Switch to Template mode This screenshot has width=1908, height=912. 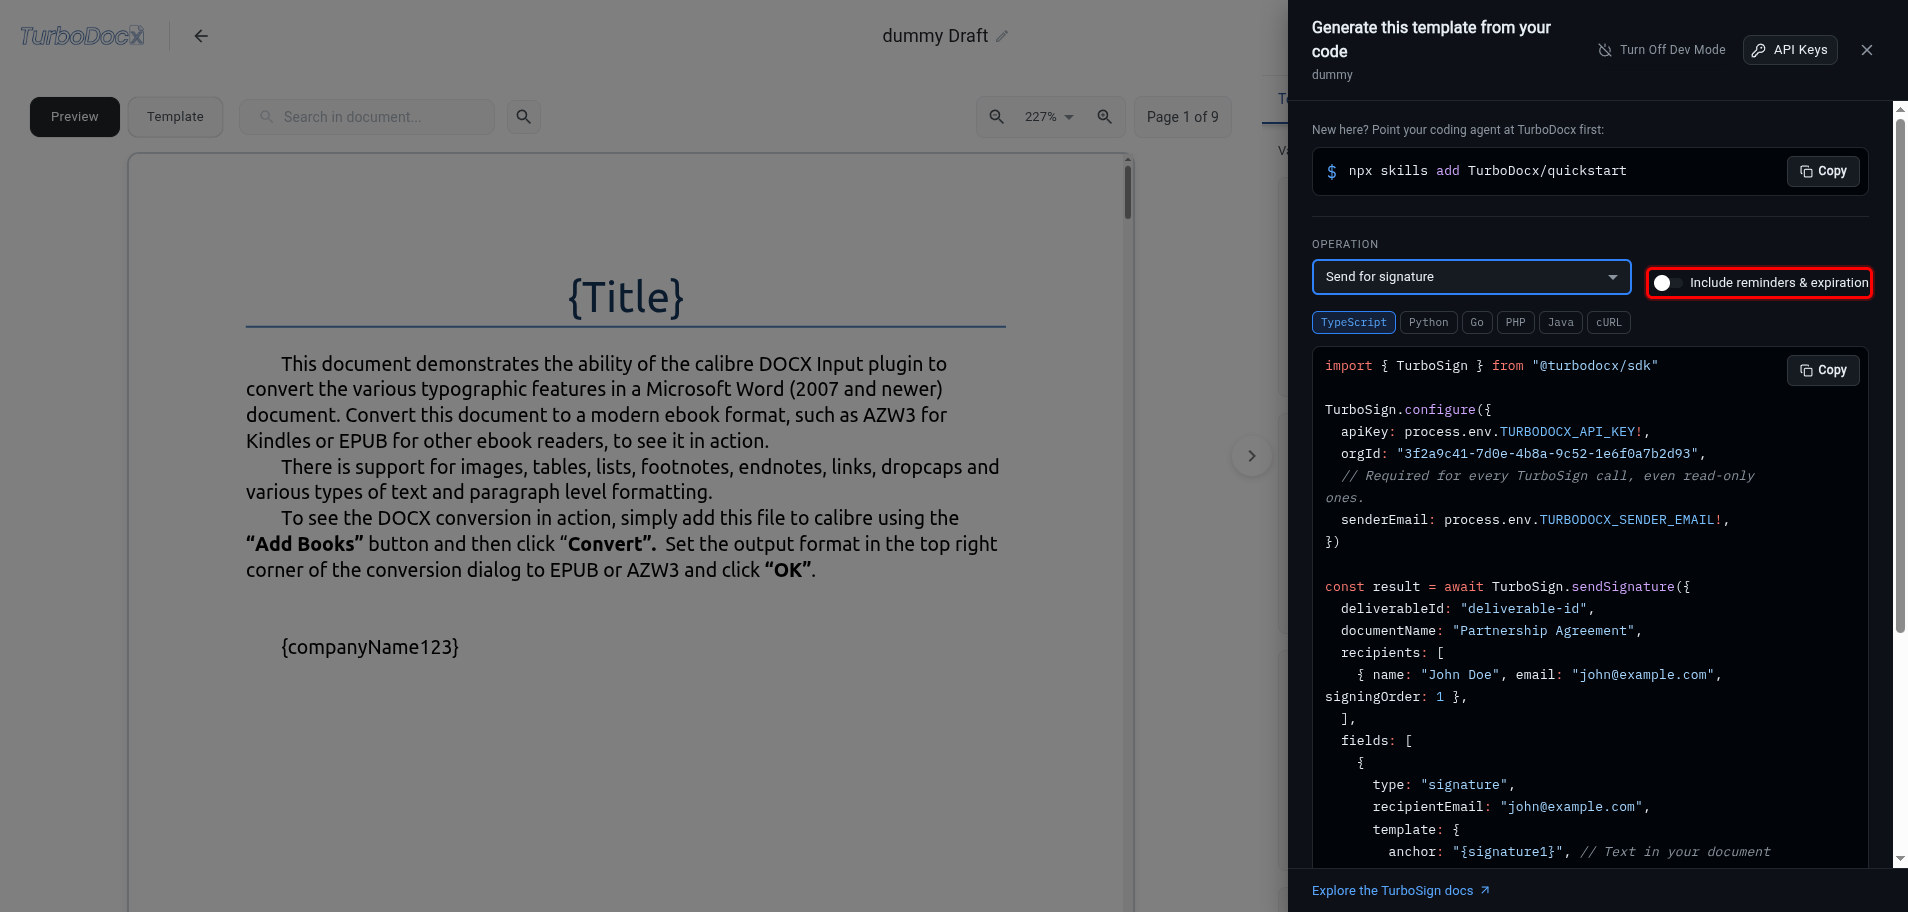point(175,117)
